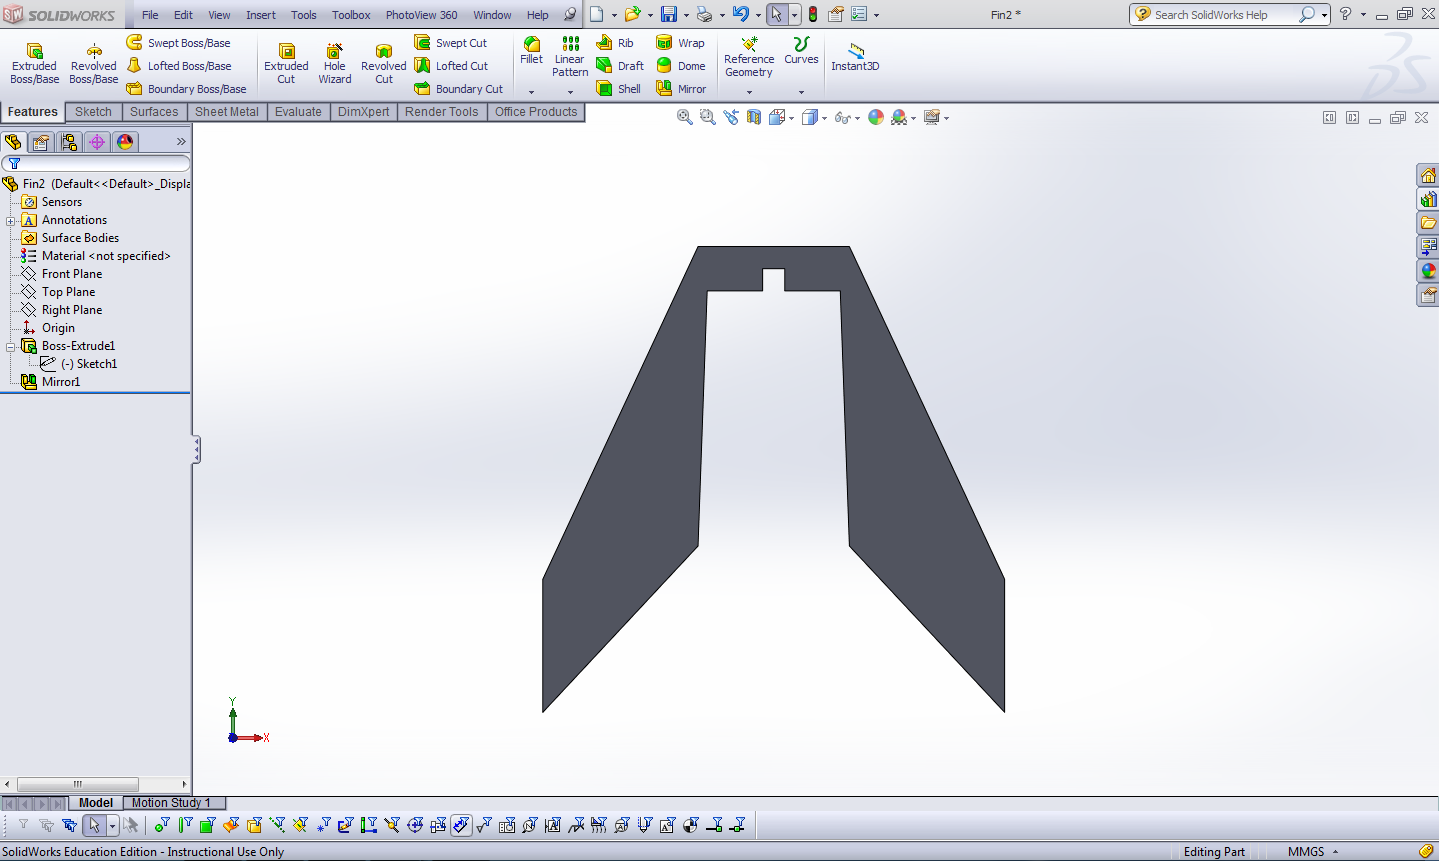Switch to the Motion Study 1 tab
The height and width of the screenshot is (861, 1439).
point(172,803)
